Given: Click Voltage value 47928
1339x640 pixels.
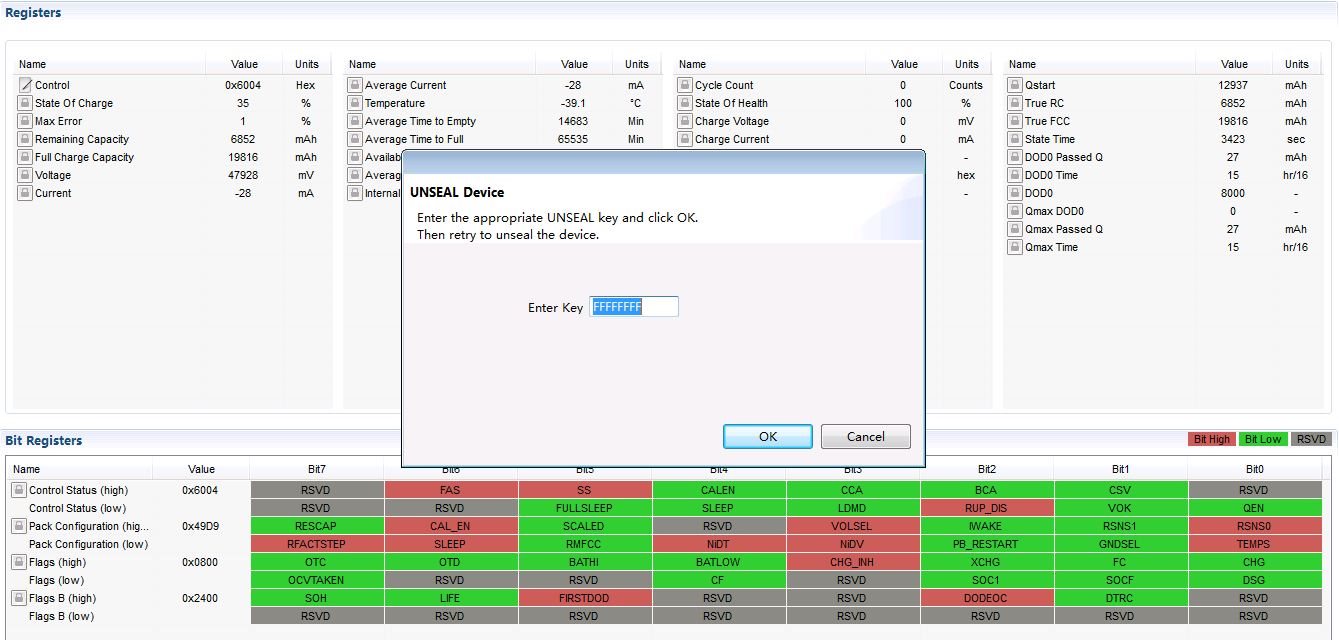Looking at the screenshot, I should pyautogui.click(x=243, y=175).
